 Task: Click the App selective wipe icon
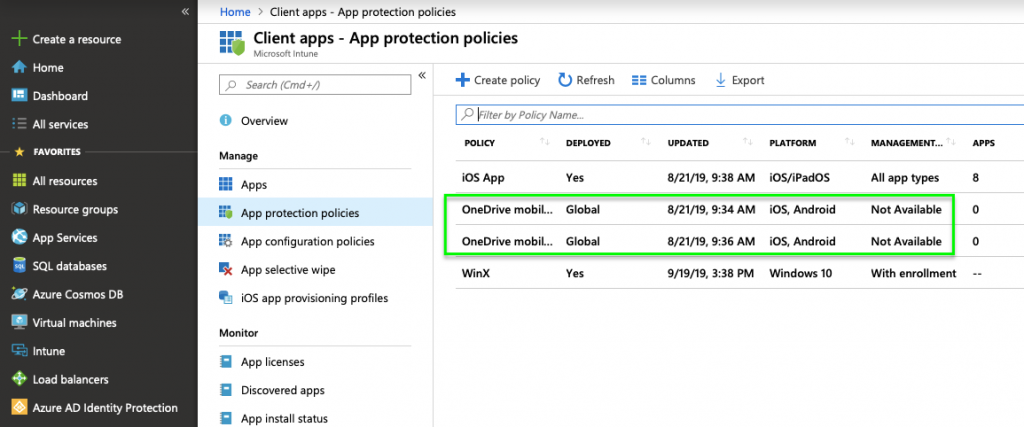(x=226, y=270)
